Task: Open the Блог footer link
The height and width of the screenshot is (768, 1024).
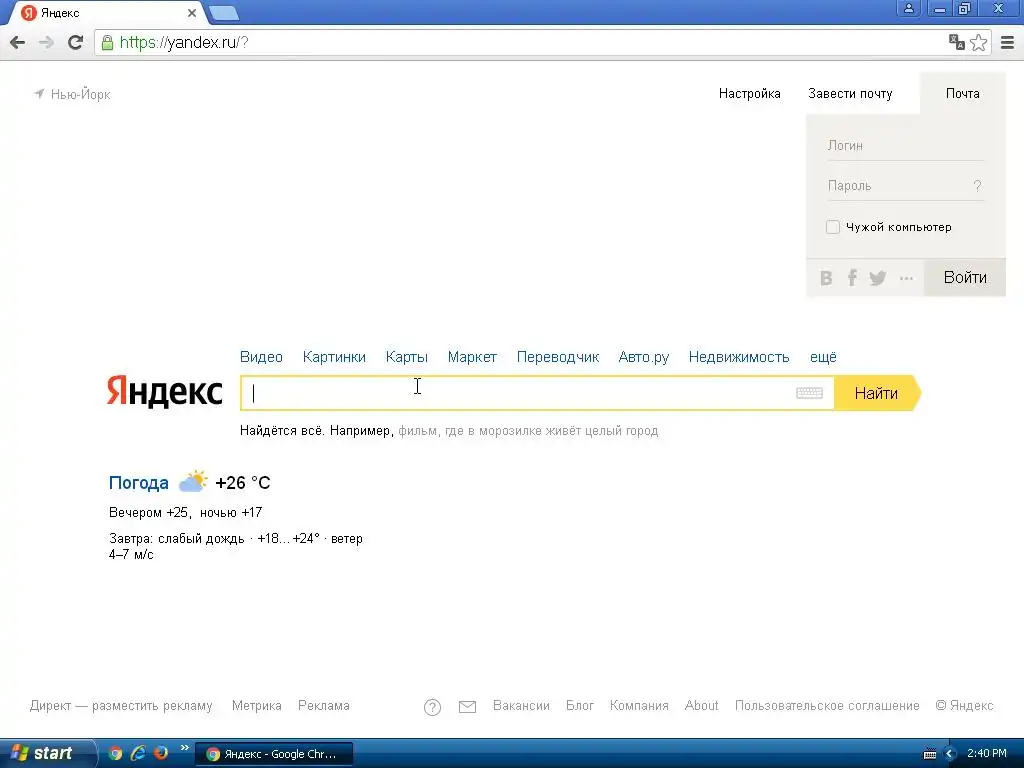Action: [x=580, y=706]
